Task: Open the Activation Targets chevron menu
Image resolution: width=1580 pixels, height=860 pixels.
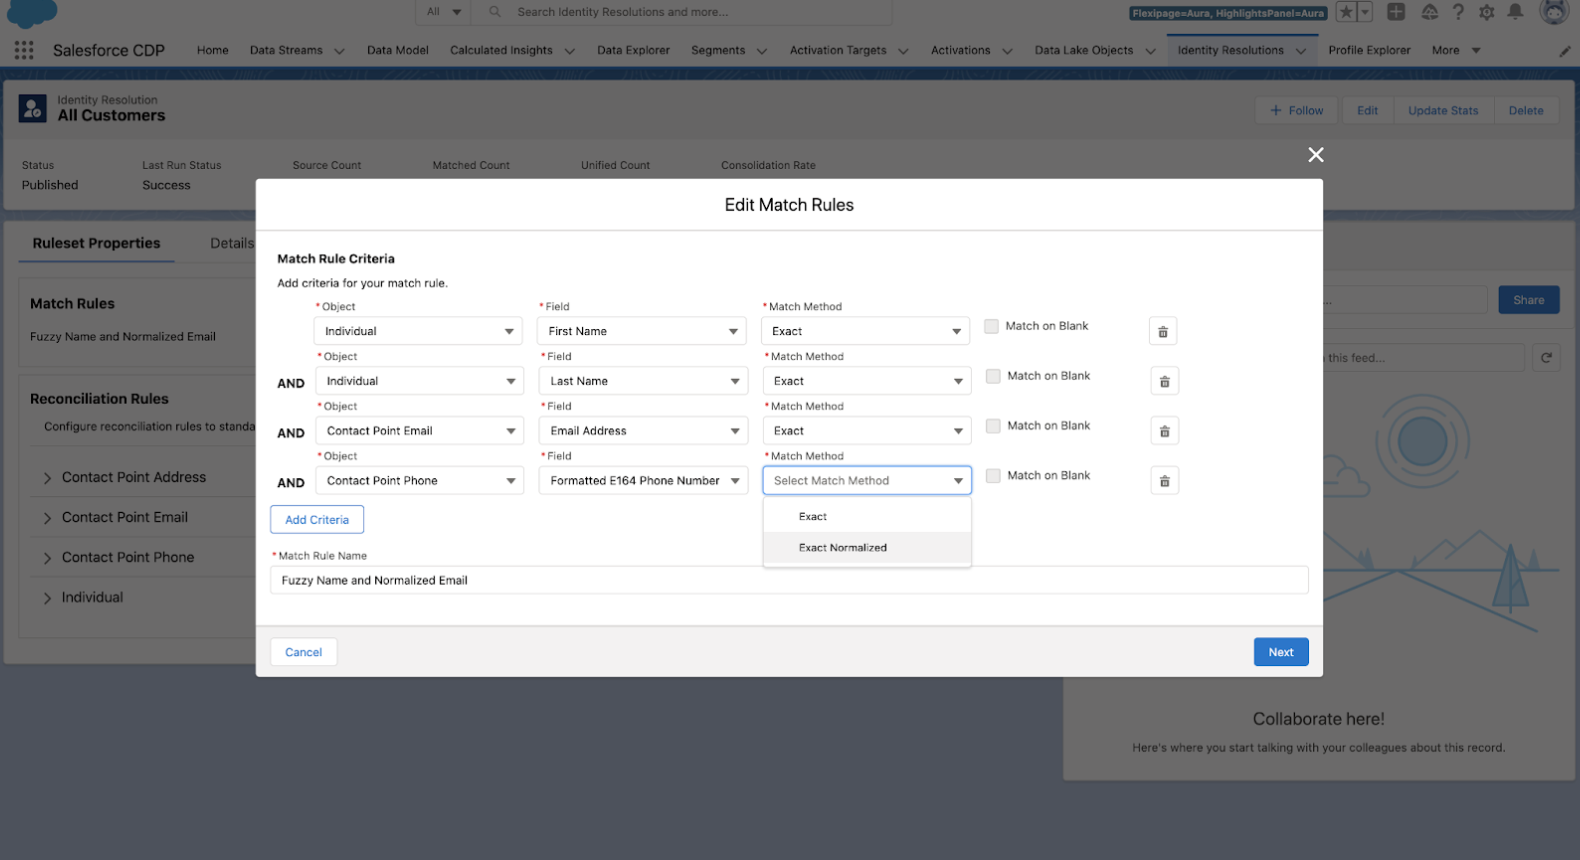Action: [x=903, y=51]
